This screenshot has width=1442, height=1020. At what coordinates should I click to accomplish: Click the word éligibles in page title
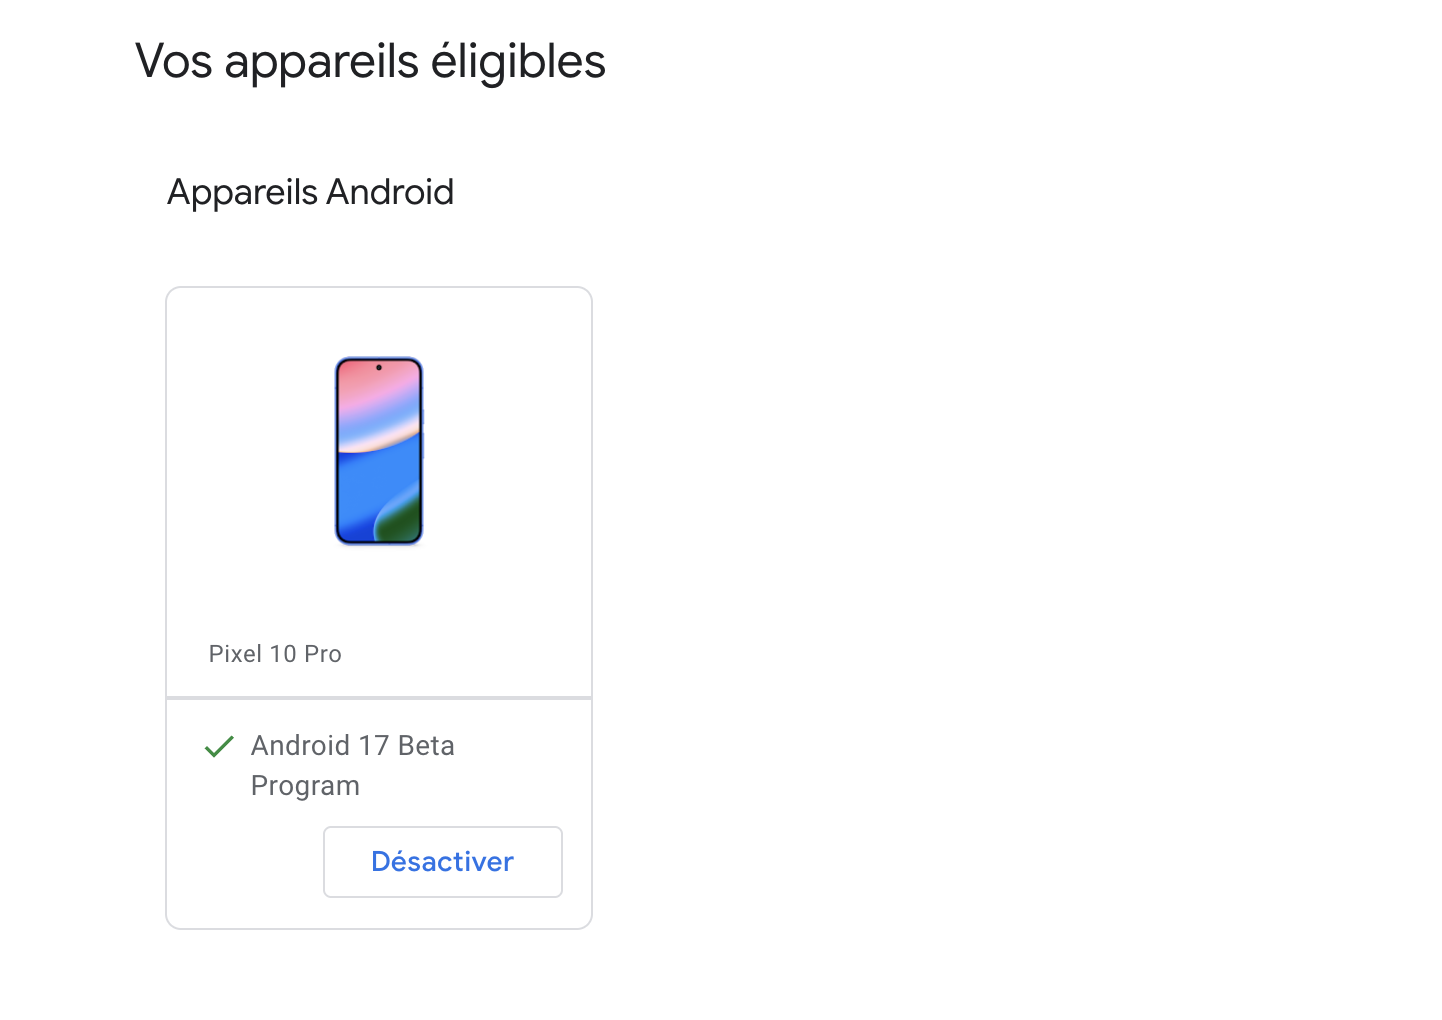tap(518, 61)
